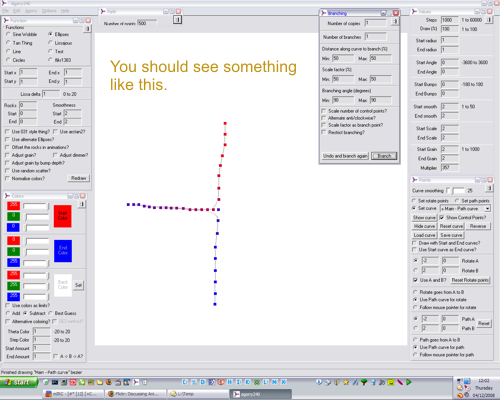Switch to the mIRC taskbar window
This screenshot has height=400, width=500.
tap(73, 394)
